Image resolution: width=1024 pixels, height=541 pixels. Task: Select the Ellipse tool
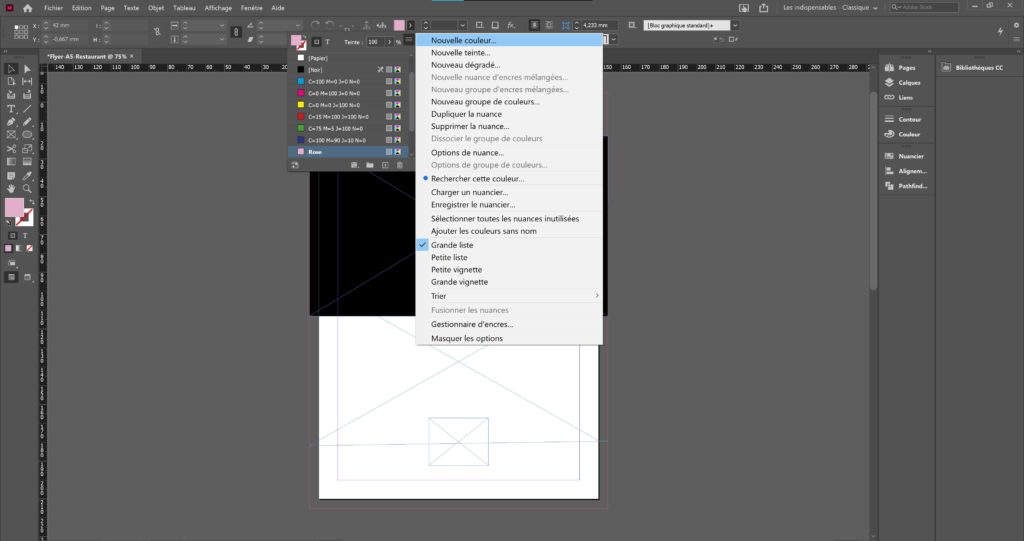coord(27,135)
